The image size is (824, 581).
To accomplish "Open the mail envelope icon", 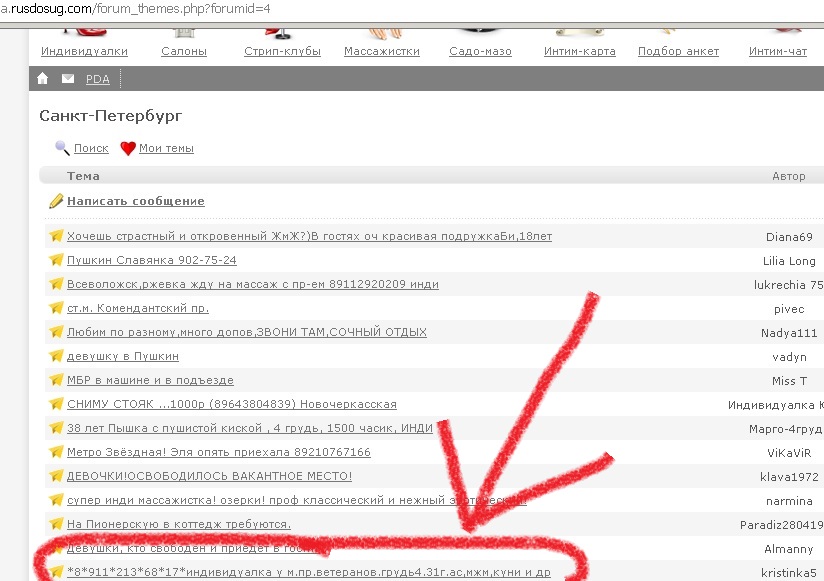I will point(68,79).
